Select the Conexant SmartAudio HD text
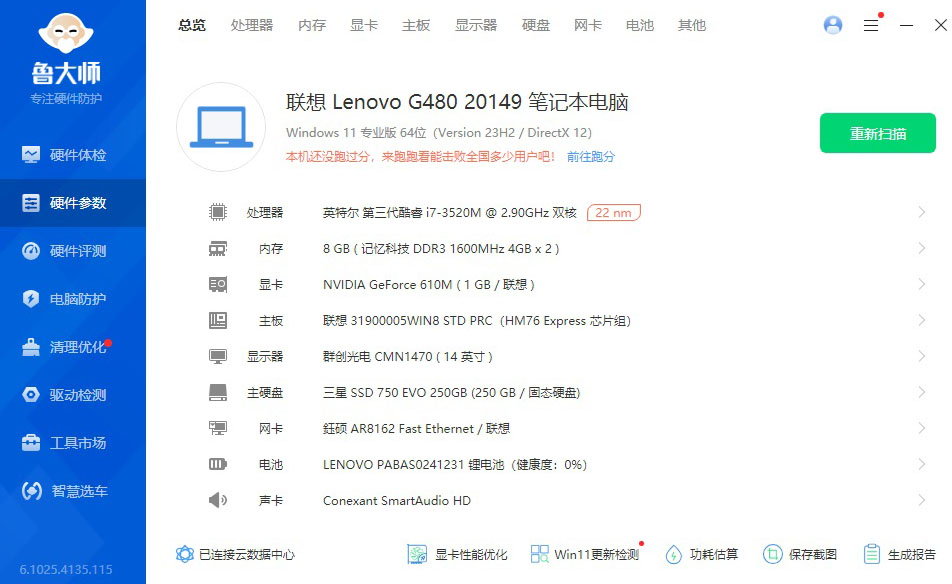 [x=397, y=501]
